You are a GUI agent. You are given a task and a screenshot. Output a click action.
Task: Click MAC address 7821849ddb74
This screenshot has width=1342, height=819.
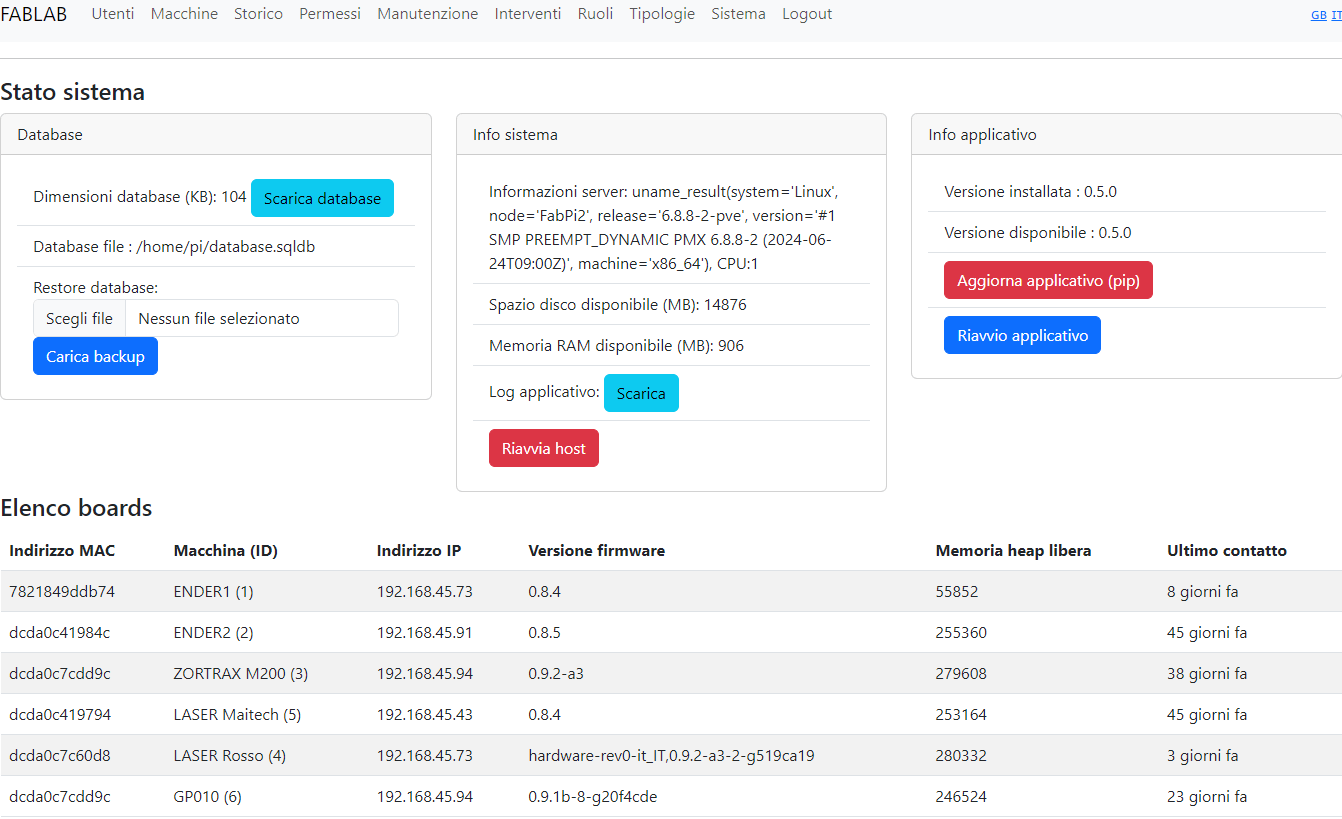tap(62, 591)
